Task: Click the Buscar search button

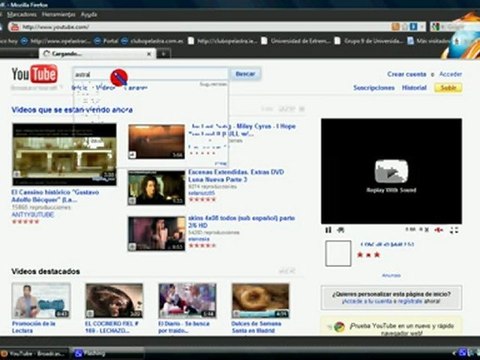Action: (245, 74)
